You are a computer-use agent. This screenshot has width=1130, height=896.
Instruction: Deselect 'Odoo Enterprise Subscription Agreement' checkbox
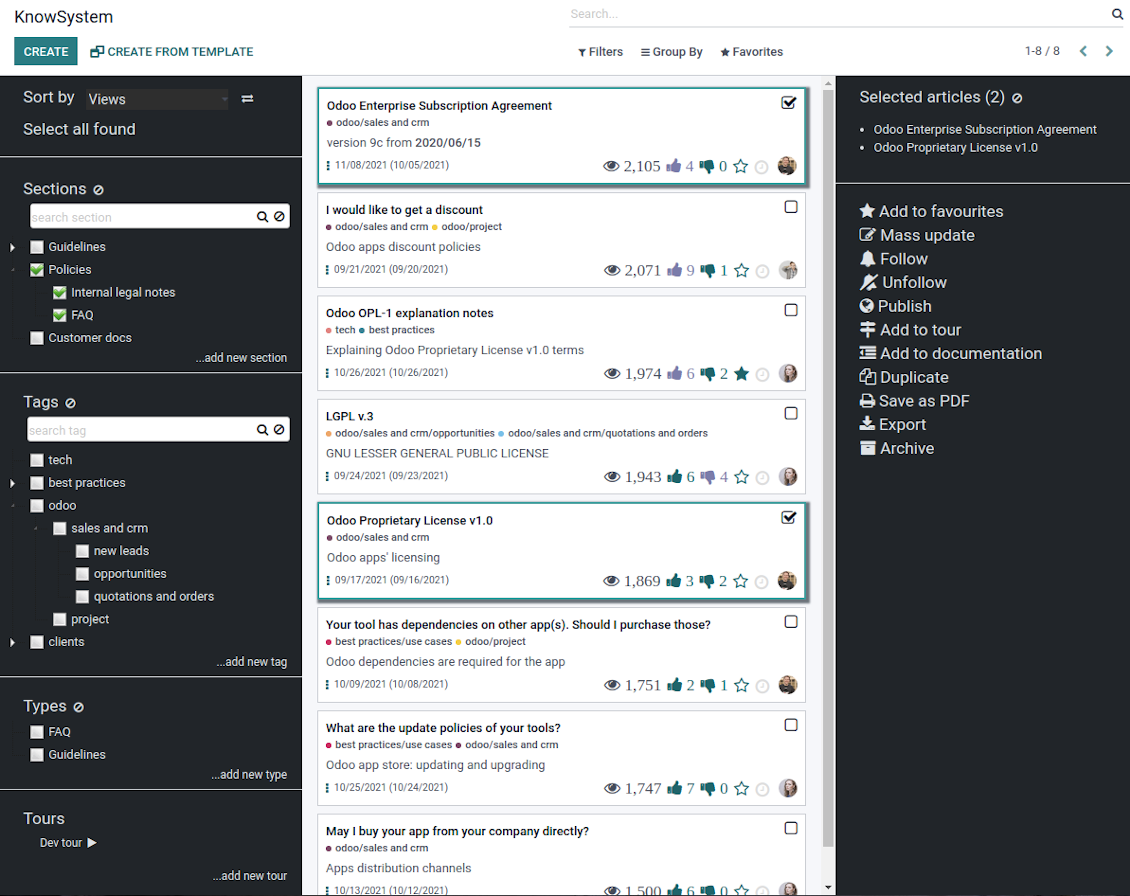tap(789, 103)
